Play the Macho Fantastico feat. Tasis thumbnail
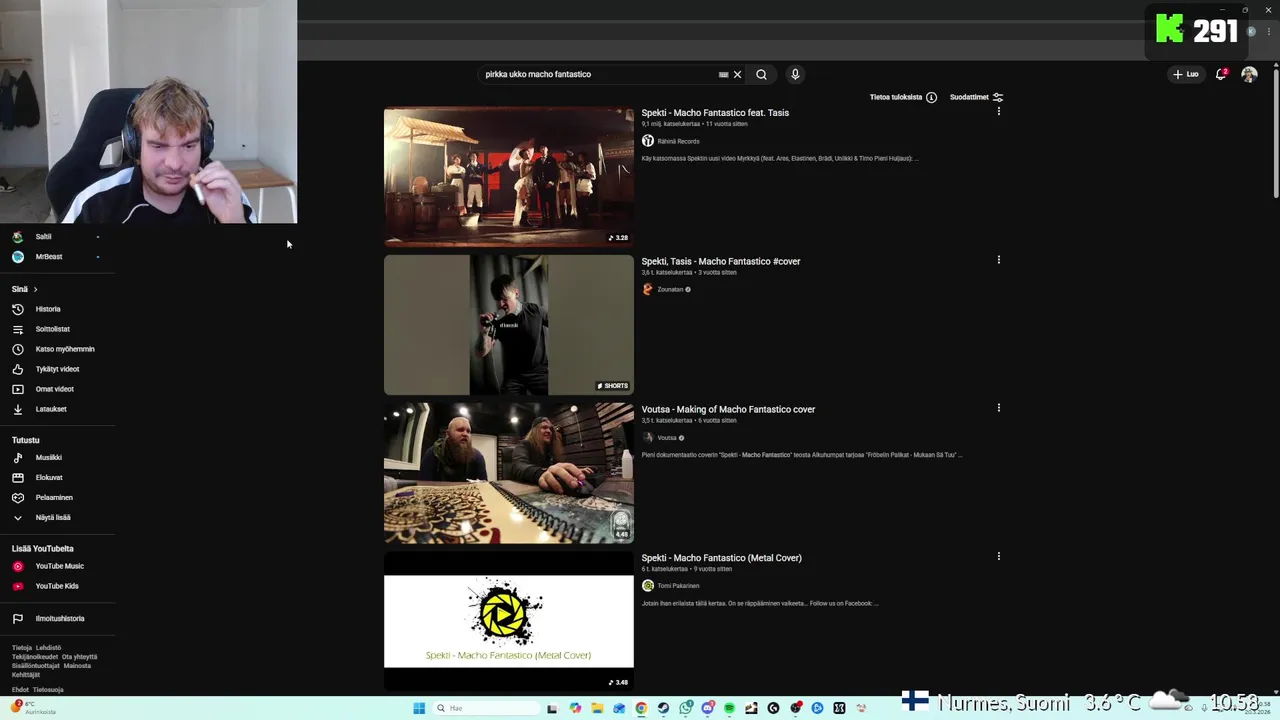This screenshot has height=720, width=1280. coord(509,176)
